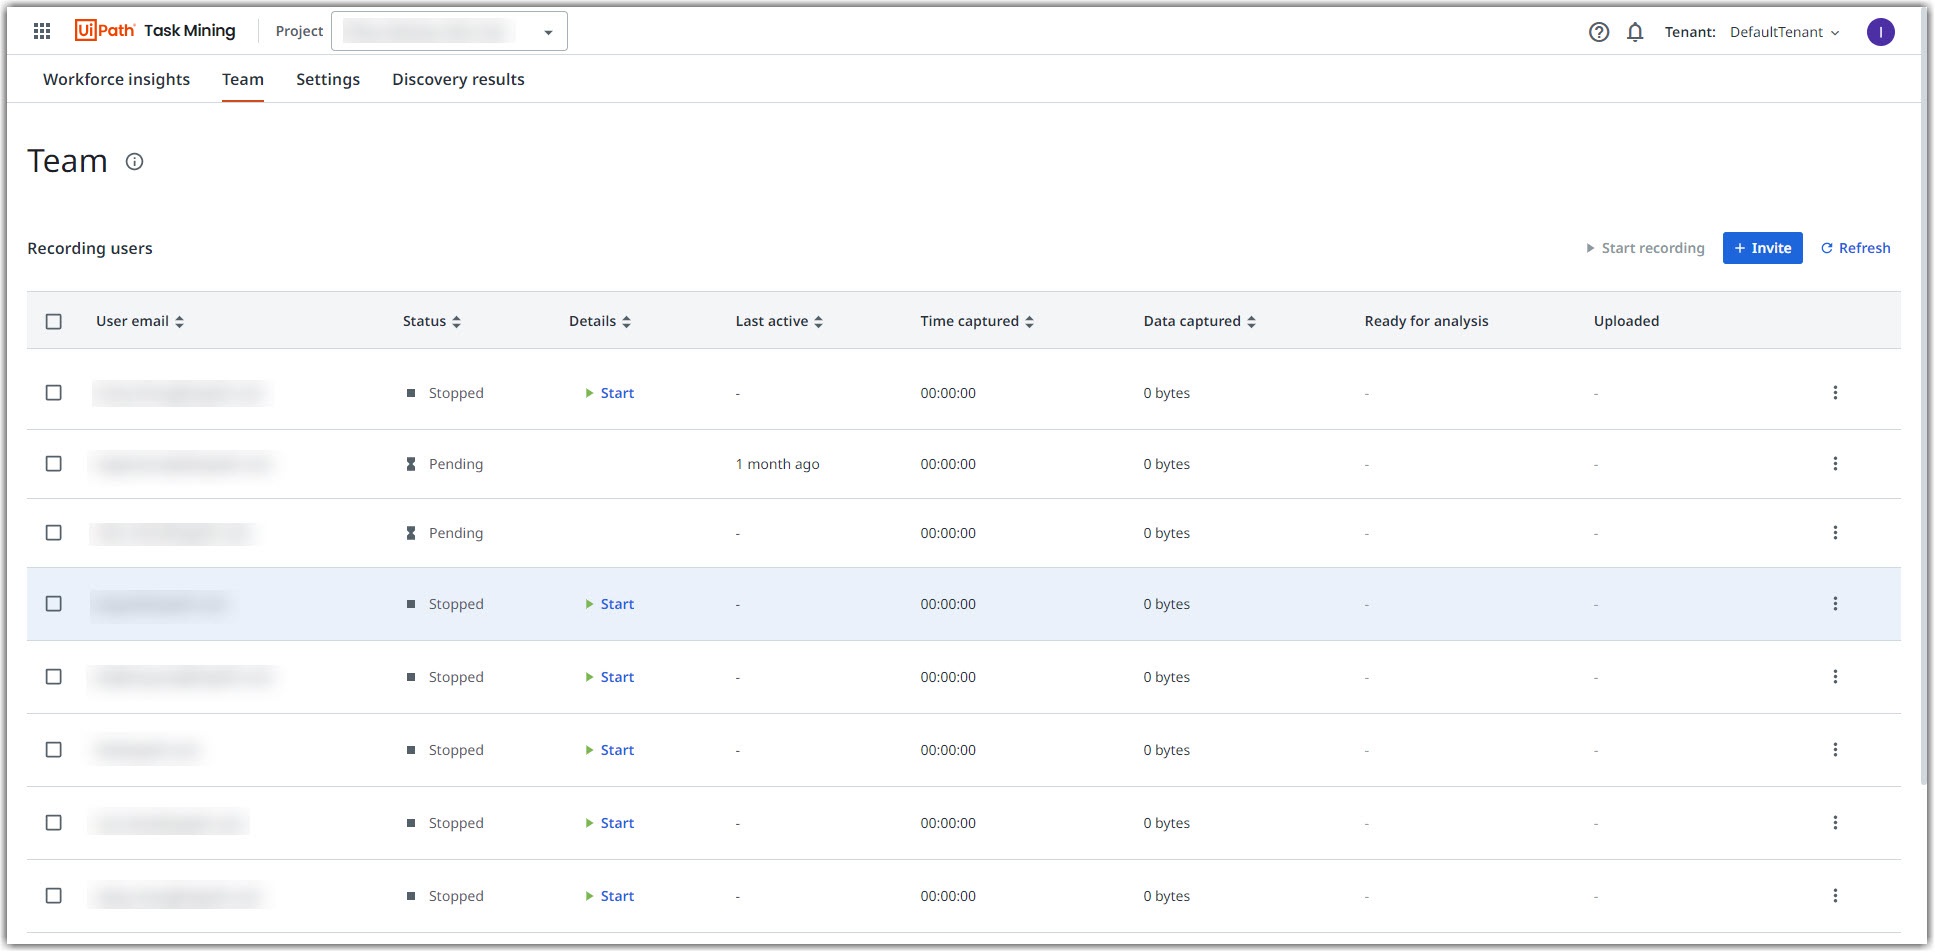The width and height of the screenshot is (1935, 952).
Task: Tick the select-all header checkbox
Action: pyautogui.click(x=54, y=321)
